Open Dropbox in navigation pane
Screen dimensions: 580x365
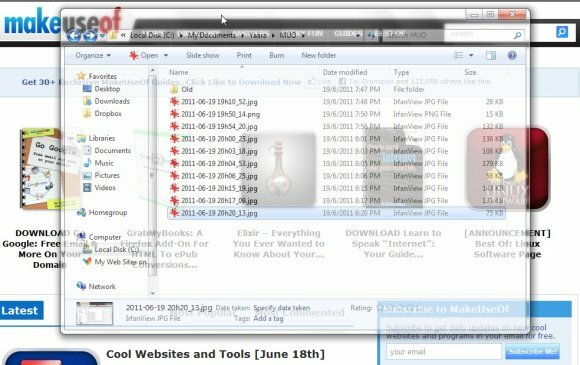pos(108,114)
